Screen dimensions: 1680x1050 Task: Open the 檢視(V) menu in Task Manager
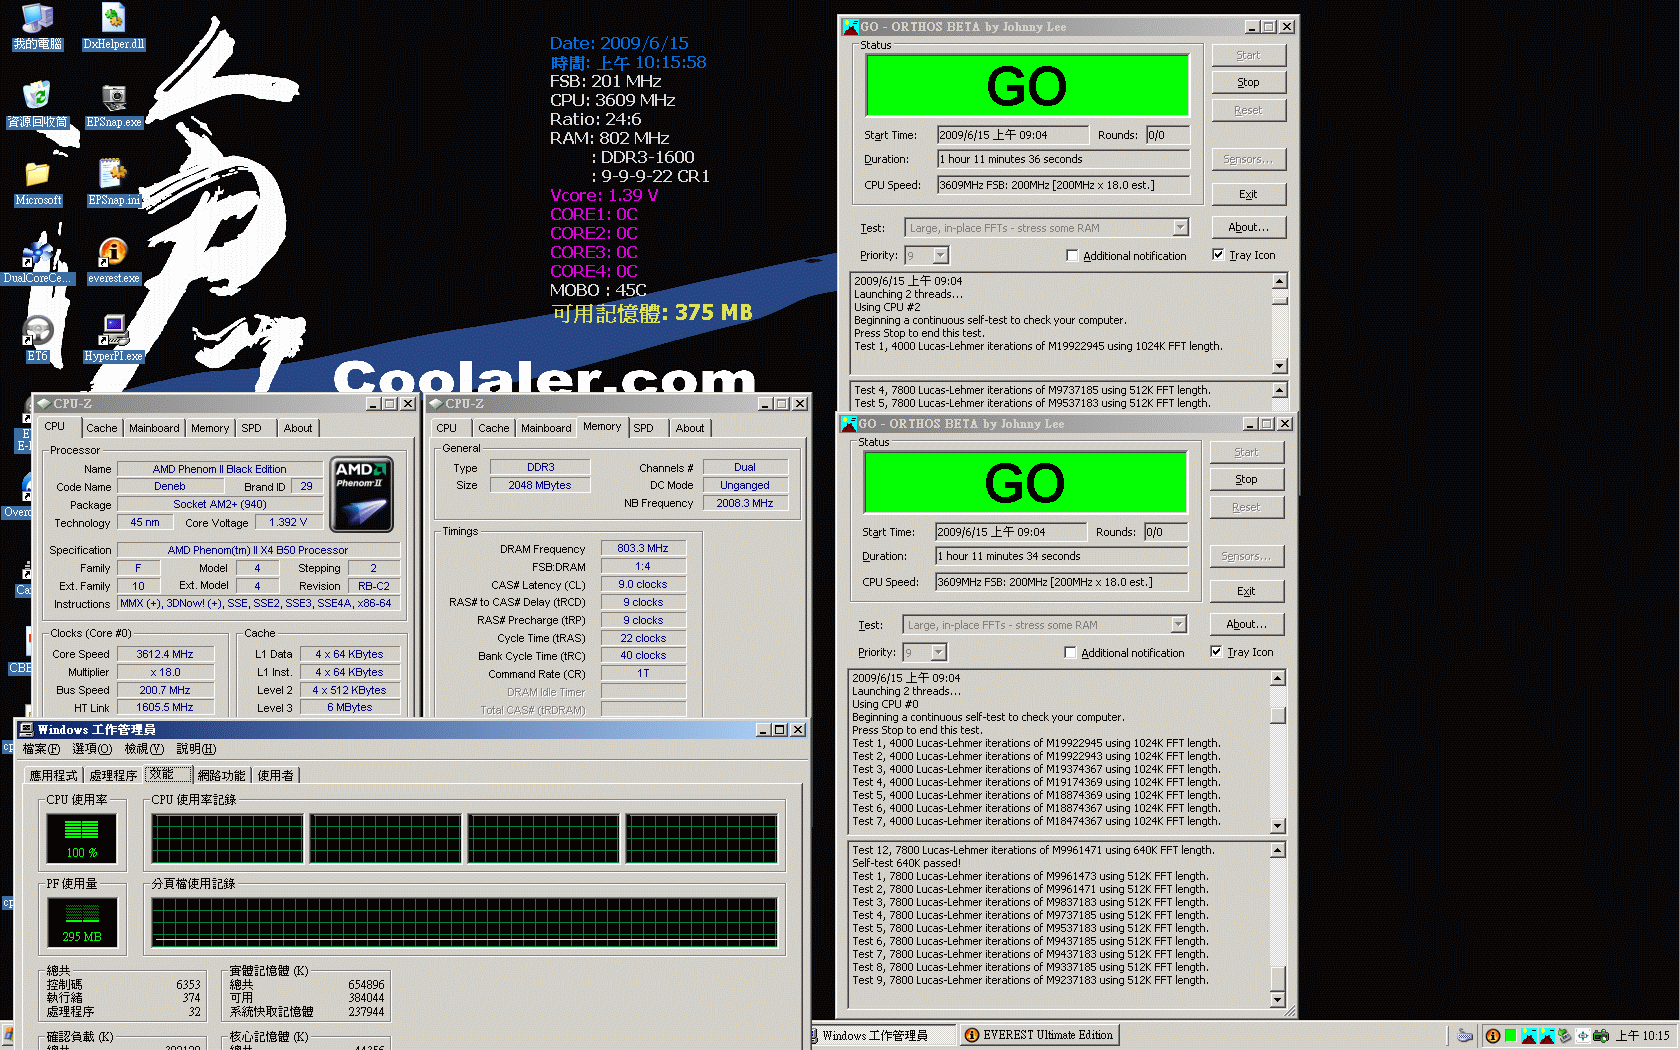coord(144,749)
